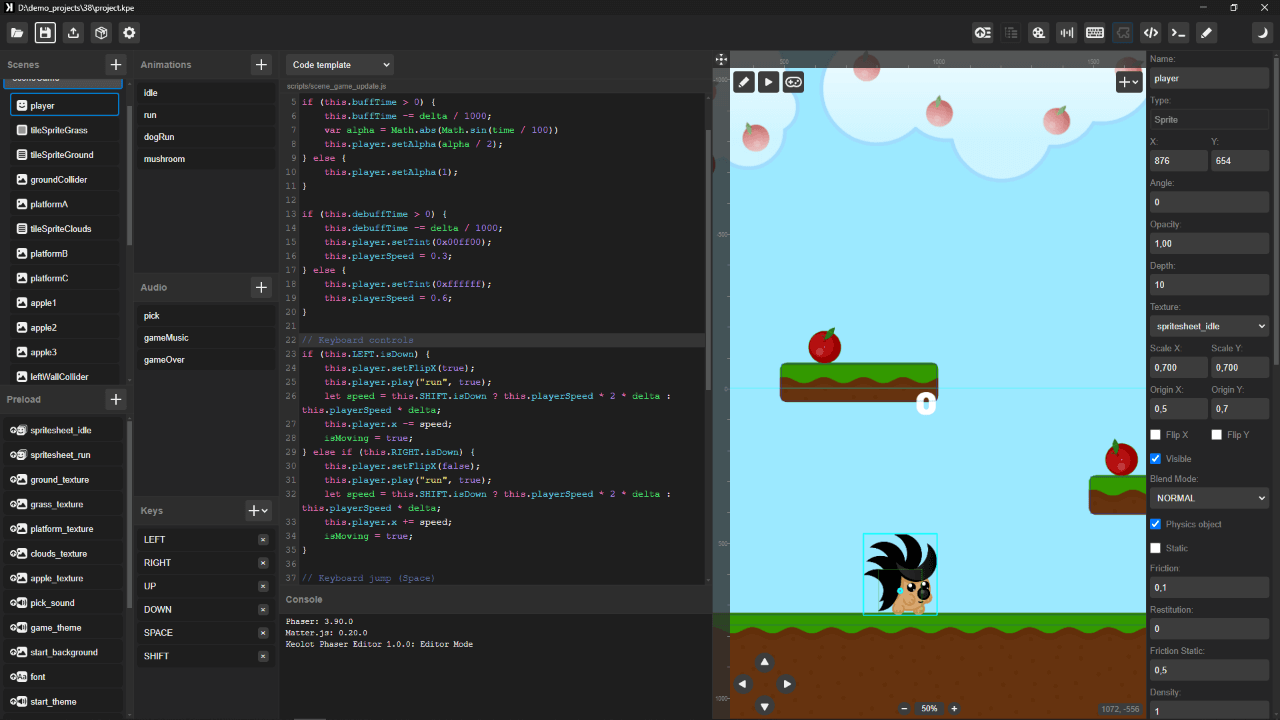The width and height of the screenshot is (1280, 720).
Task: Remove the SPACE key entry
Action: [x=263, y=633]
